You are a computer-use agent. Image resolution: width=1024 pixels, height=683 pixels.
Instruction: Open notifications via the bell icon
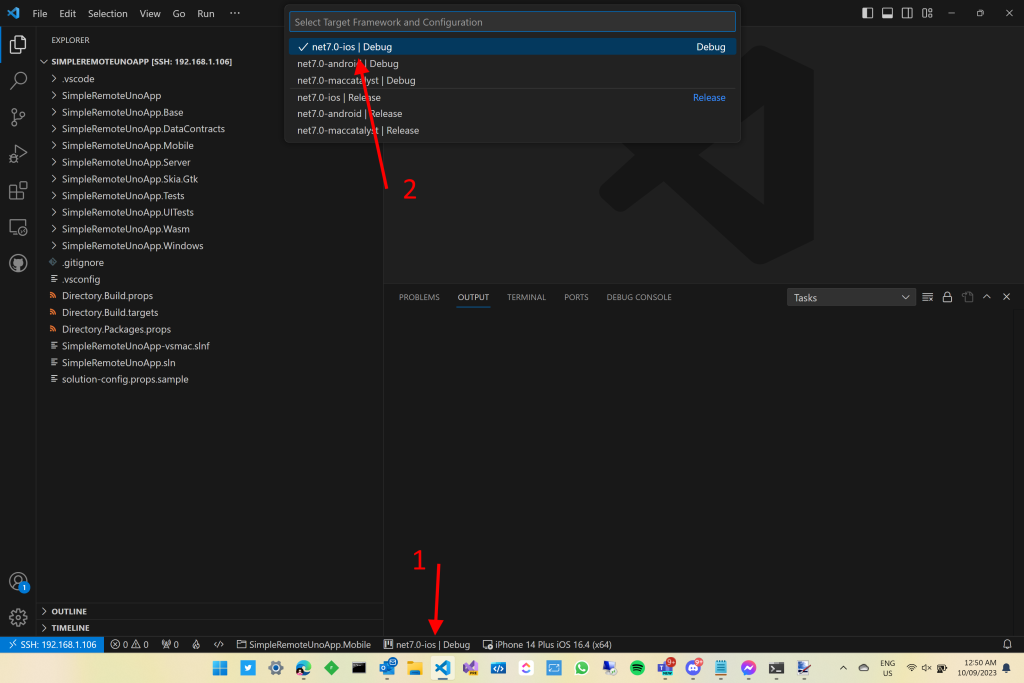(x=1006, y=644)
